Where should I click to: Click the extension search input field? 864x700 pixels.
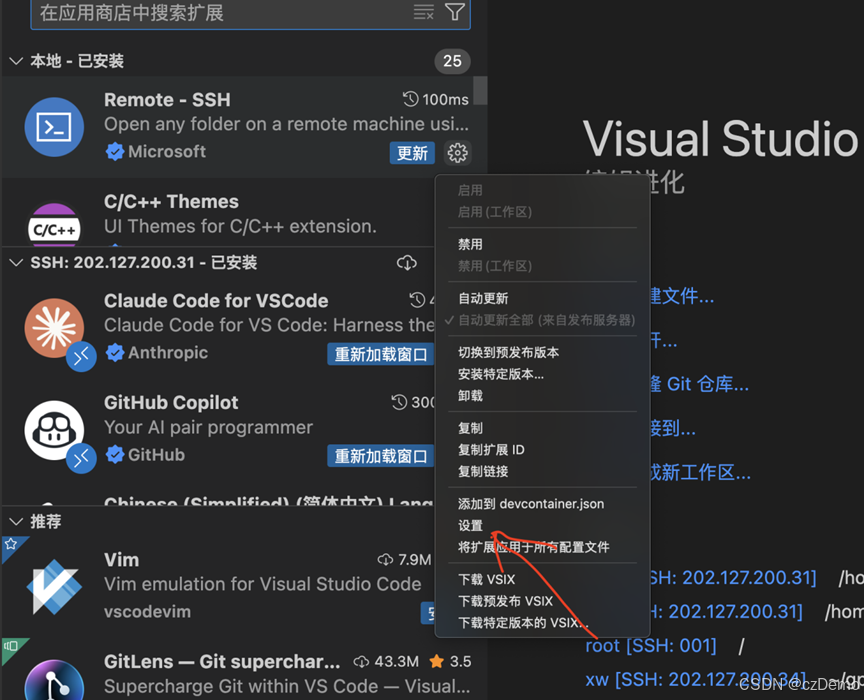200,14
